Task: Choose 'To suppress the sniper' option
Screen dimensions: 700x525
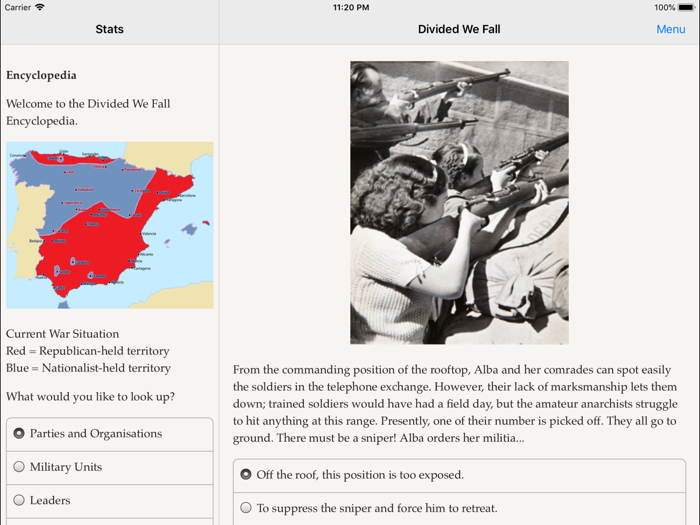Action: click(459, 508)
